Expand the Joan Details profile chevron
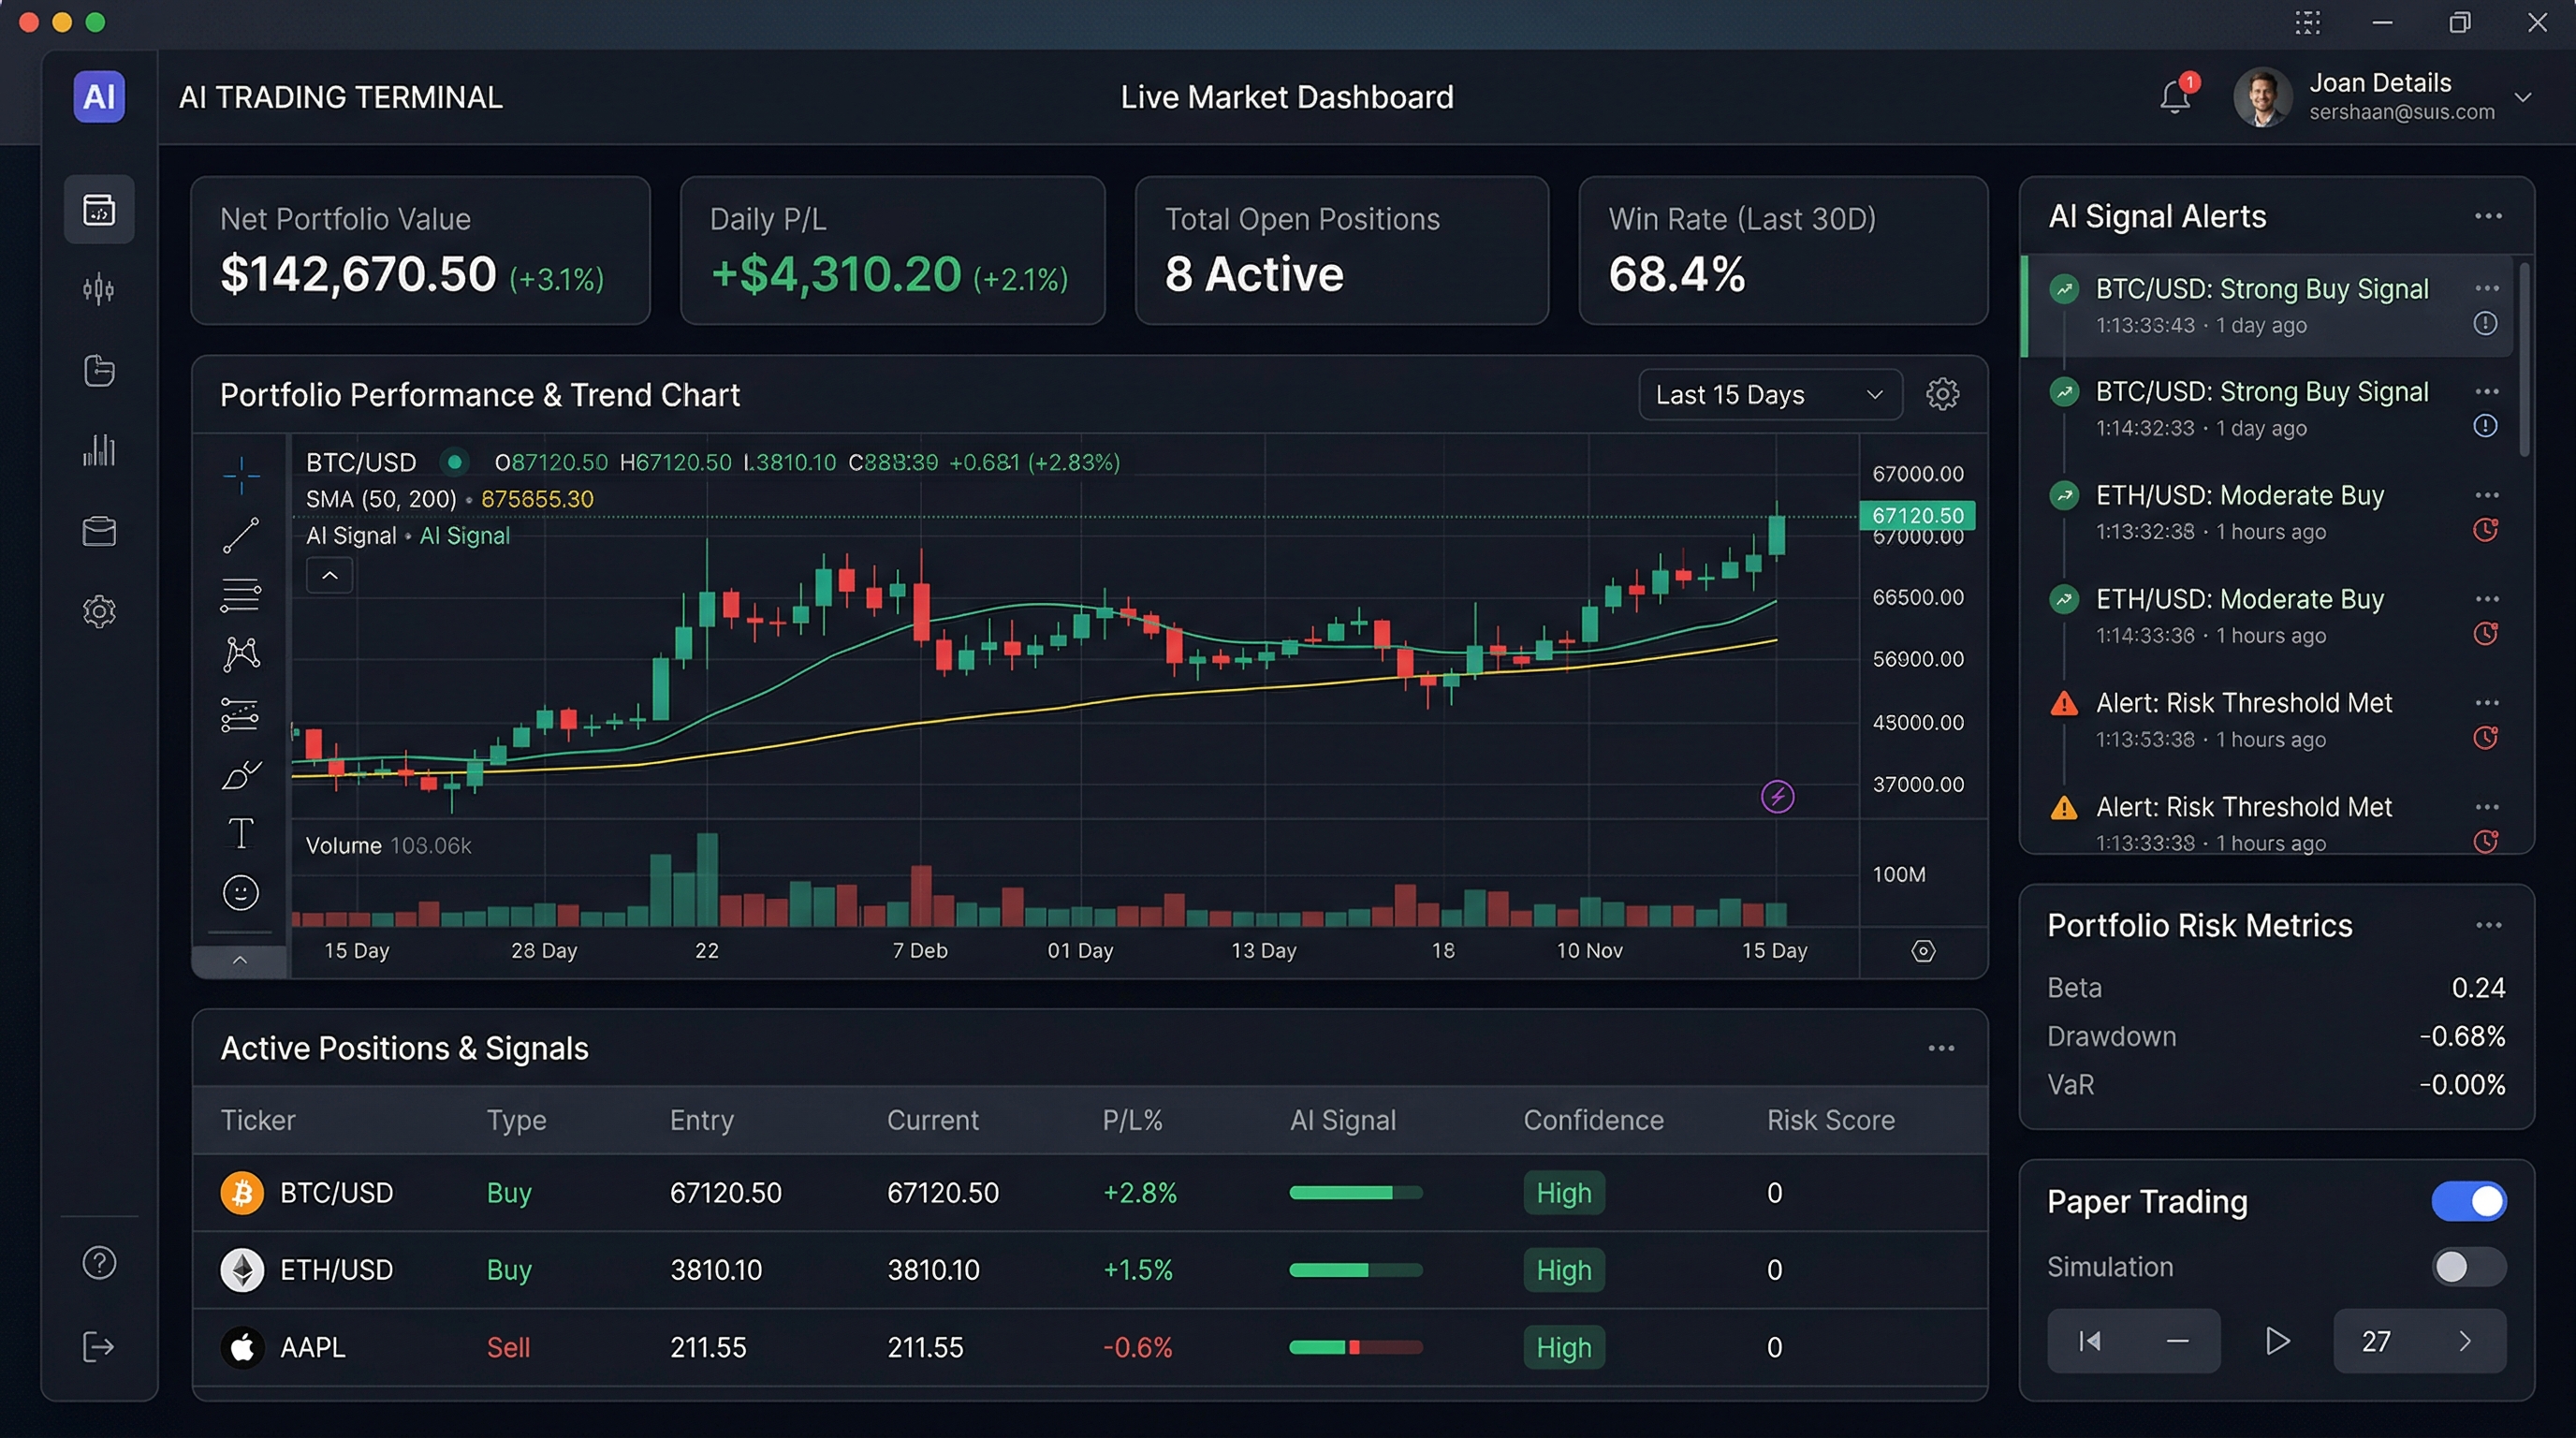2576x1438 pixels. coord(2525,97)
